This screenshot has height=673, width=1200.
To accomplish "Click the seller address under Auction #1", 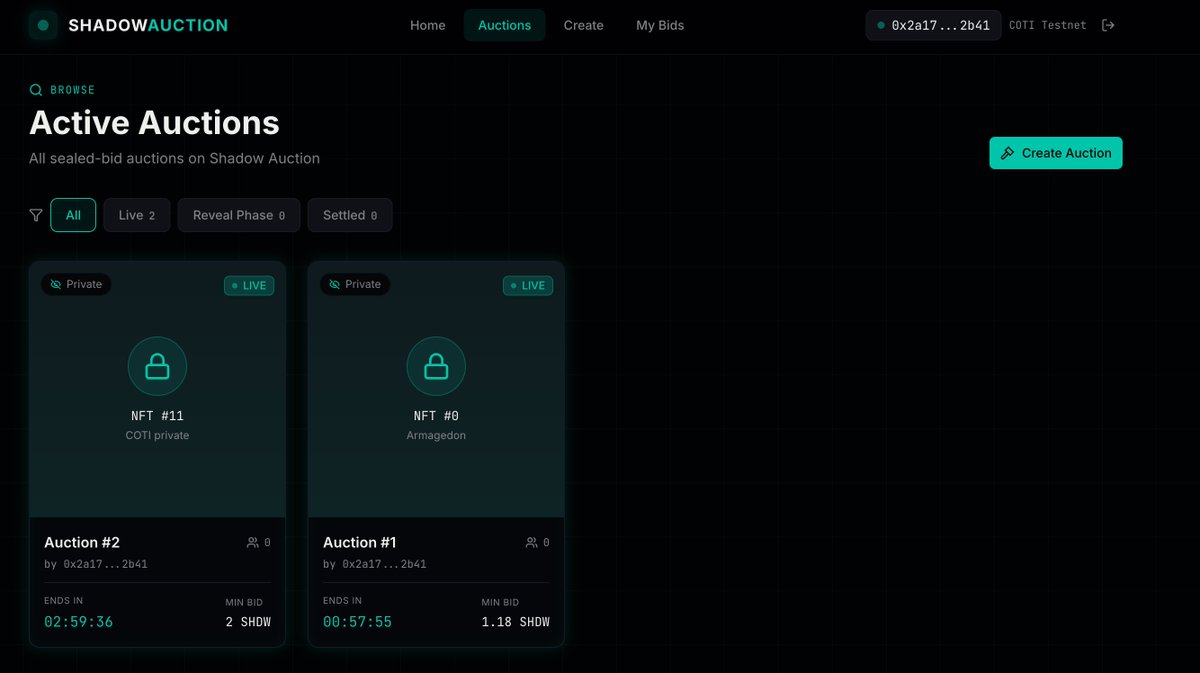I will (375, 564).
